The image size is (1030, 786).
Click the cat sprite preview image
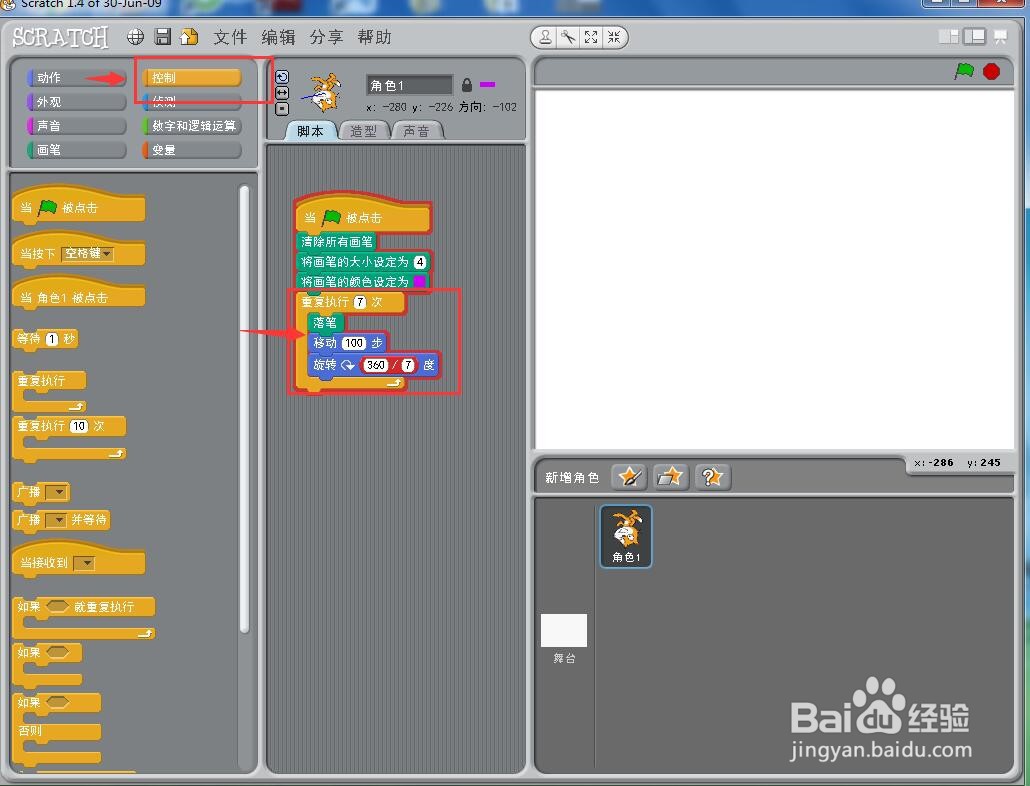[x=323, y=93]
